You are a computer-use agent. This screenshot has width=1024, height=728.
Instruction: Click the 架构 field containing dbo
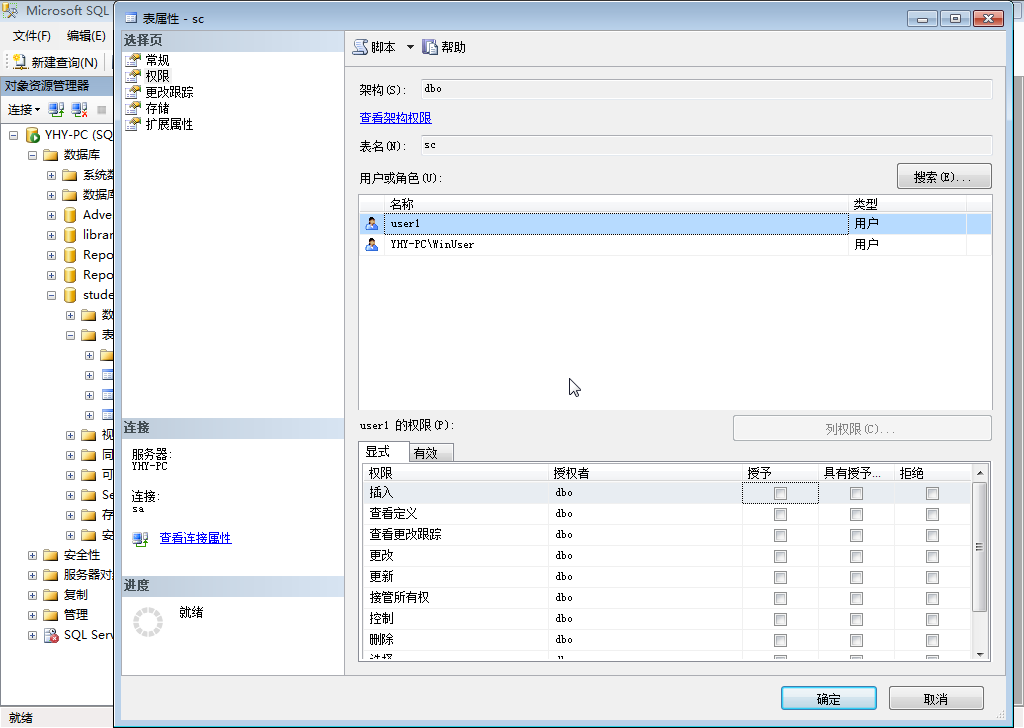point(707,89)
